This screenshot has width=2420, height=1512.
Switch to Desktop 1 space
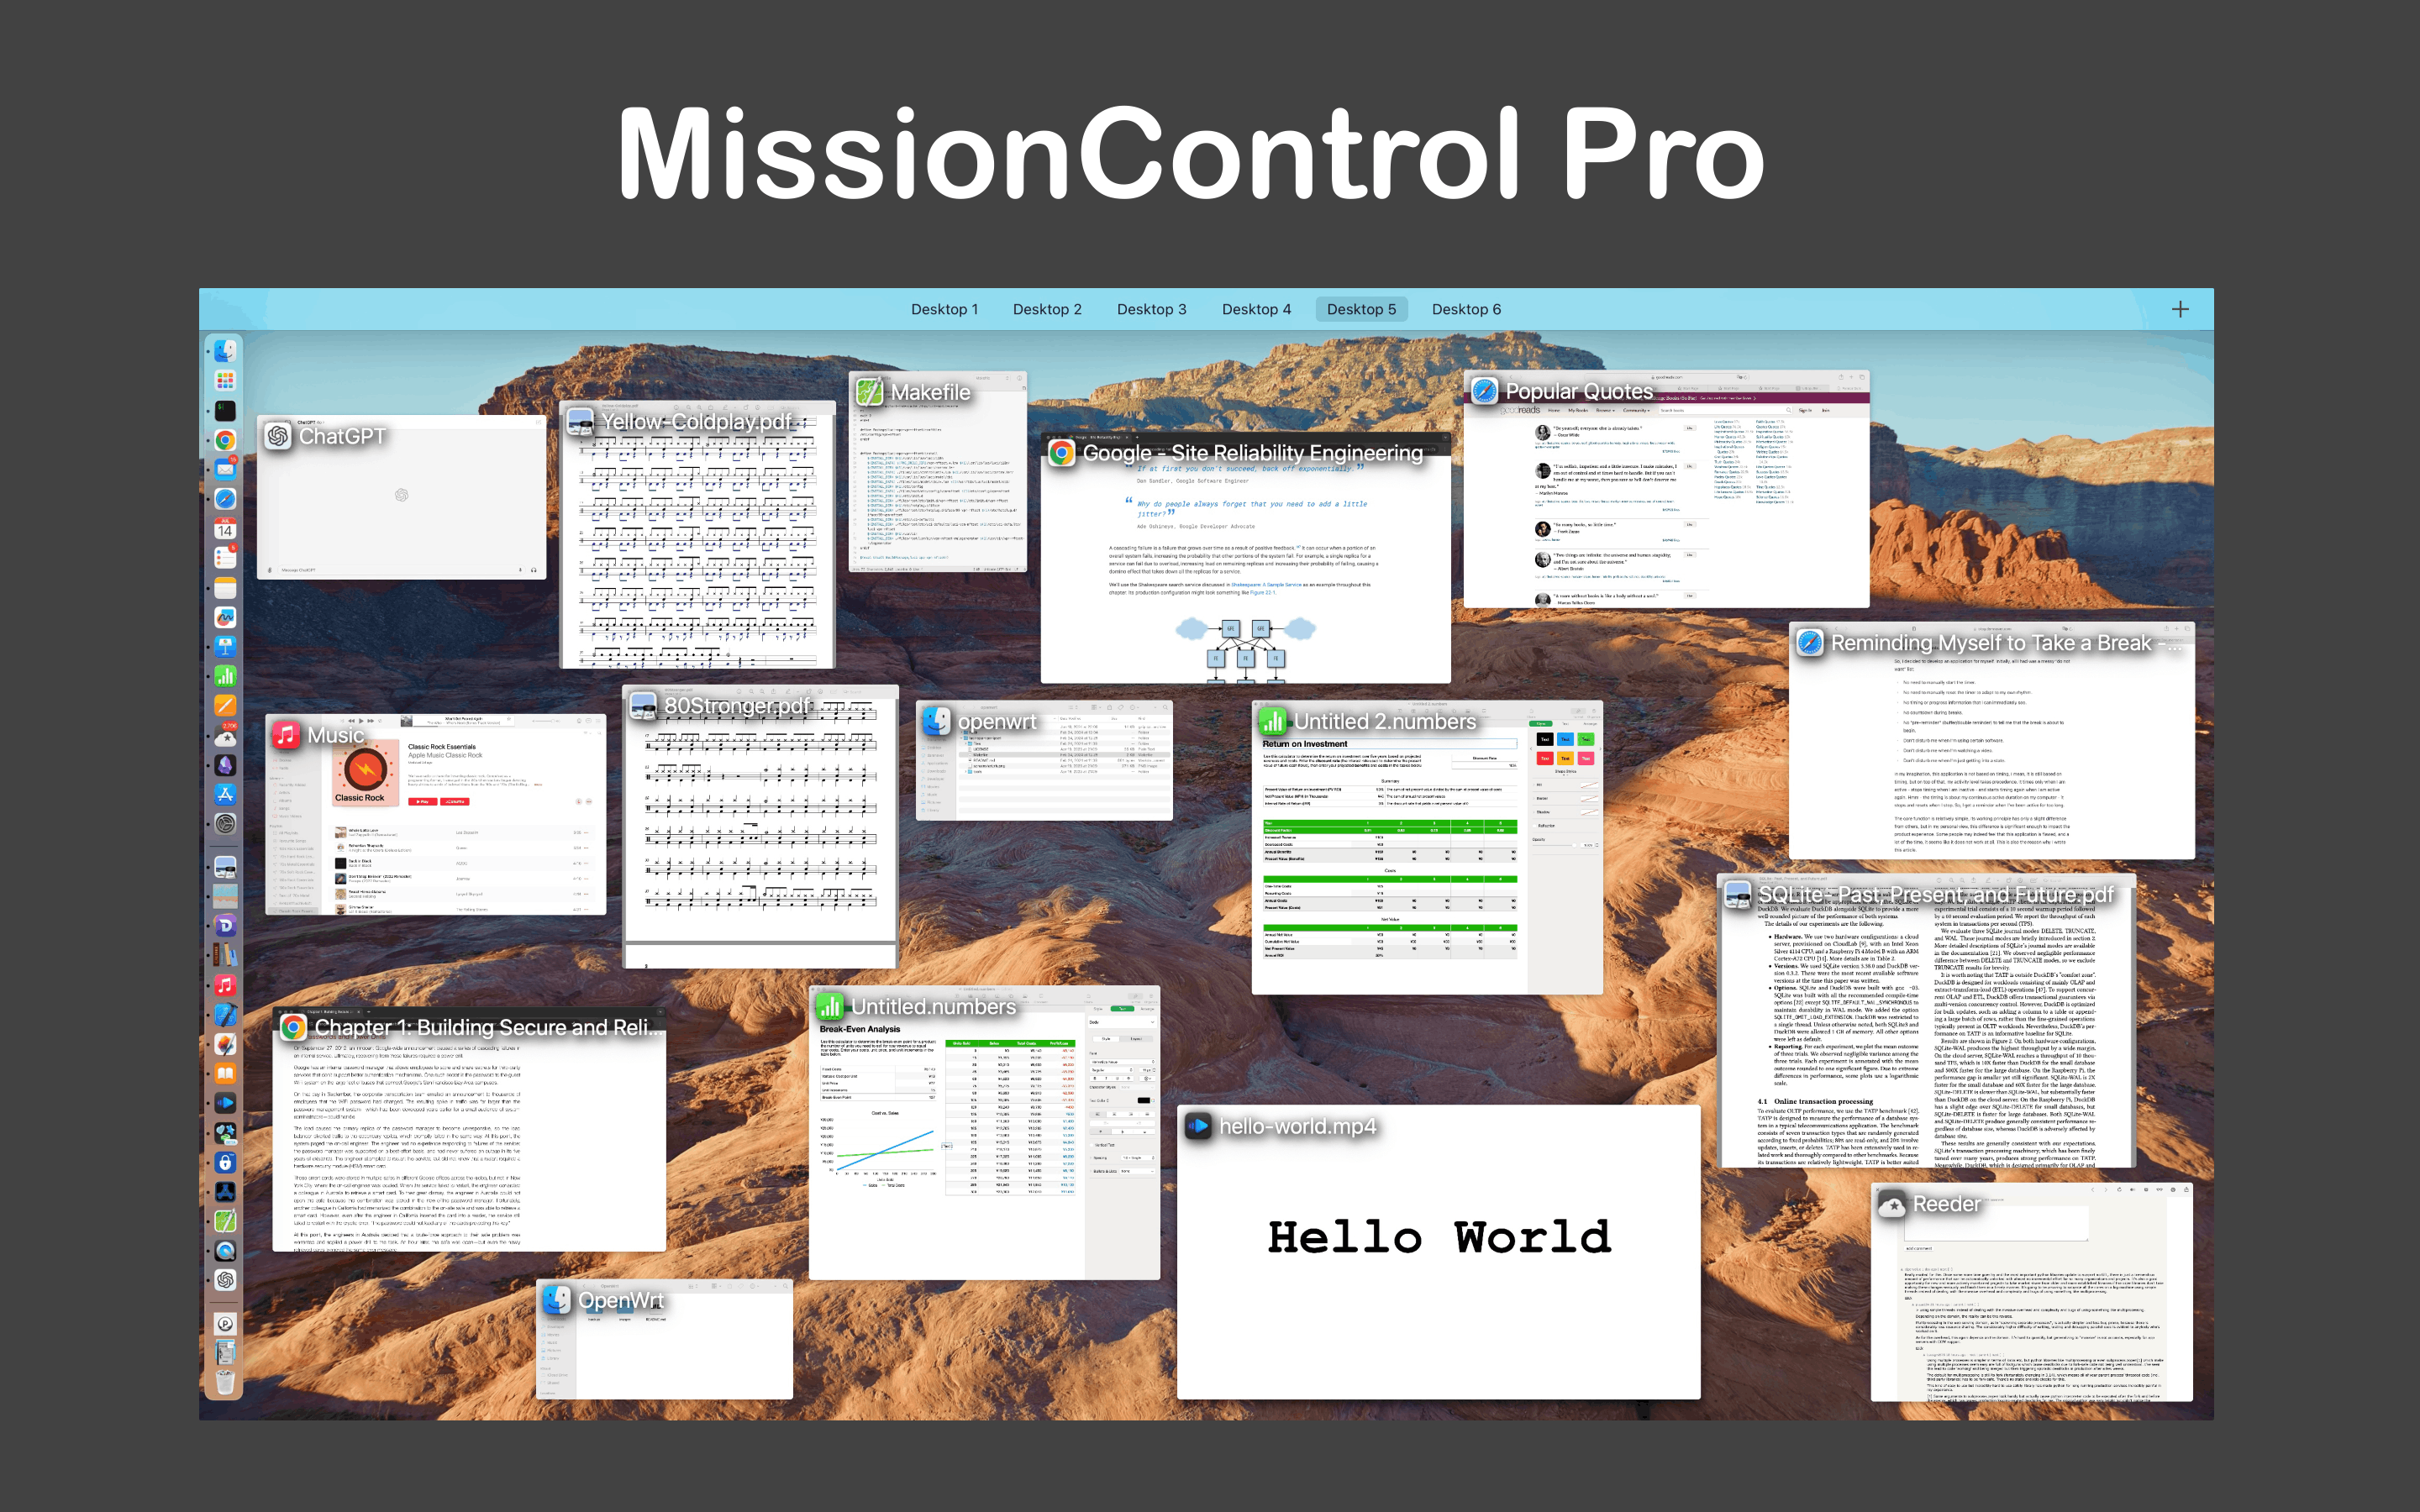(x=944, y=309)
